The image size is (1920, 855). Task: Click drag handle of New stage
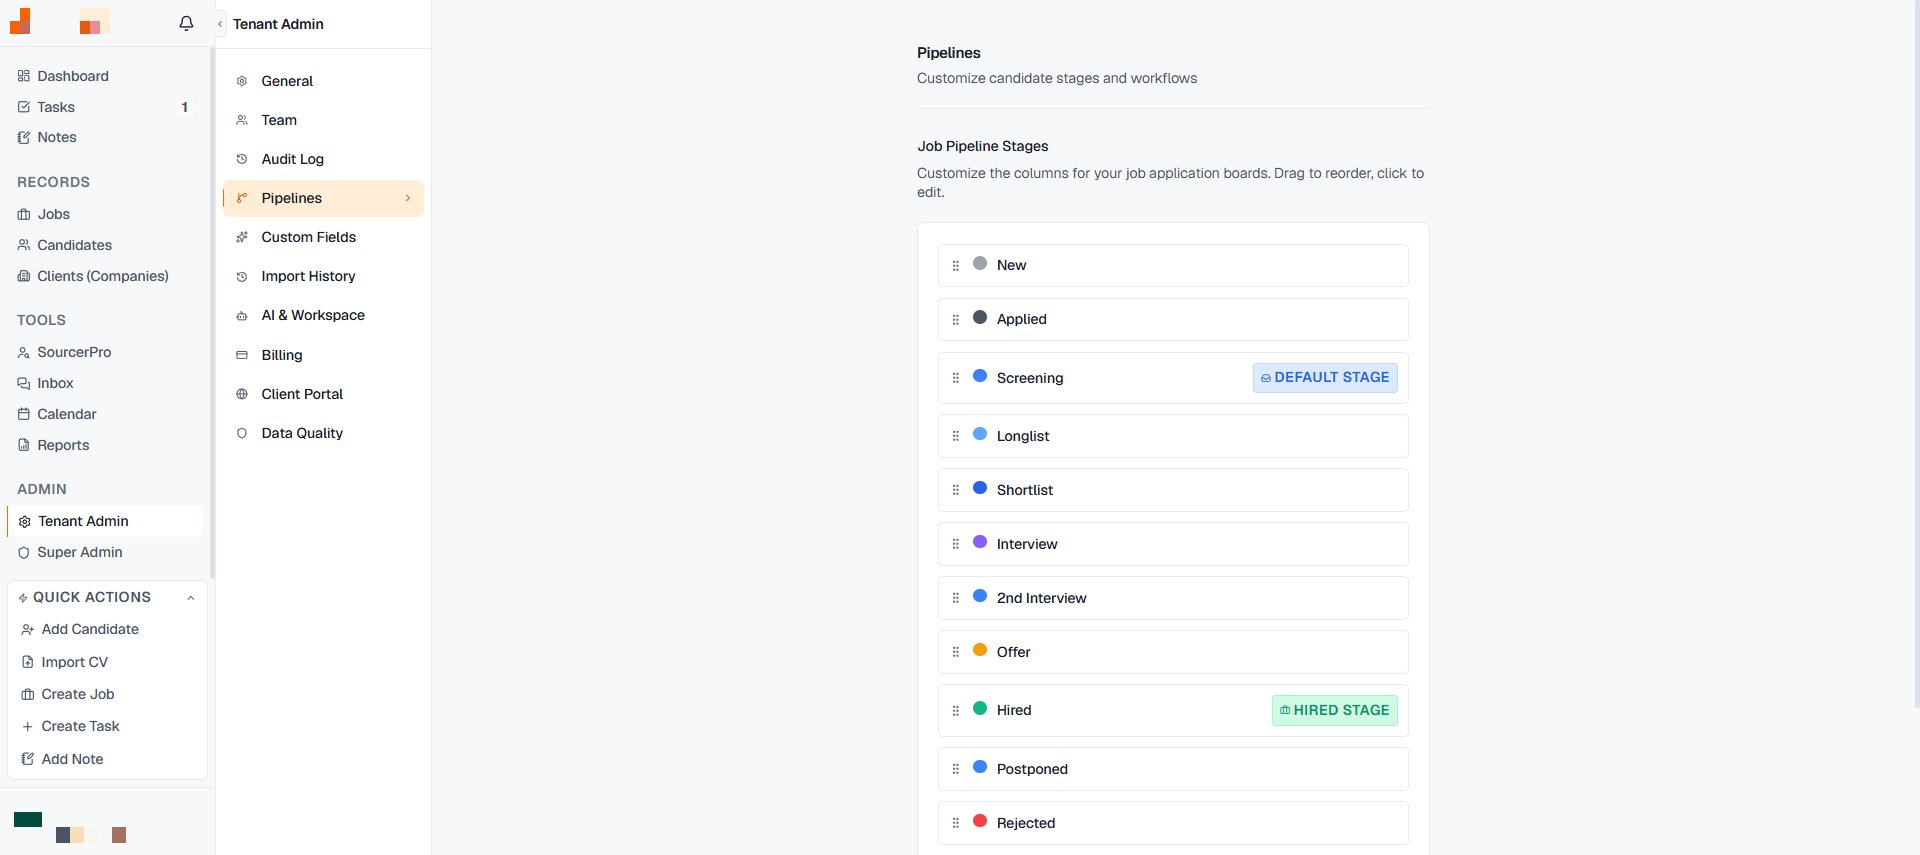point(956,266)
